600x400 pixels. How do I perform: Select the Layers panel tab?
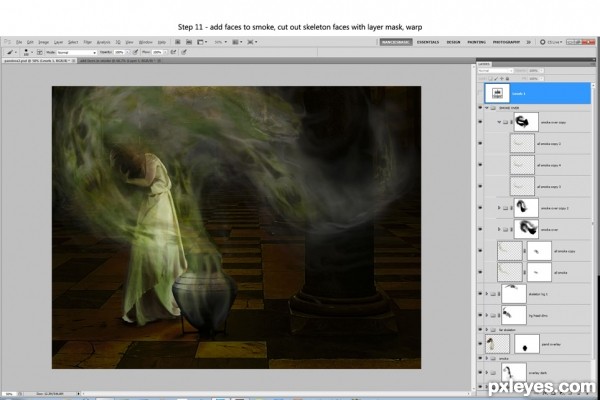click(x=484, y=64)
